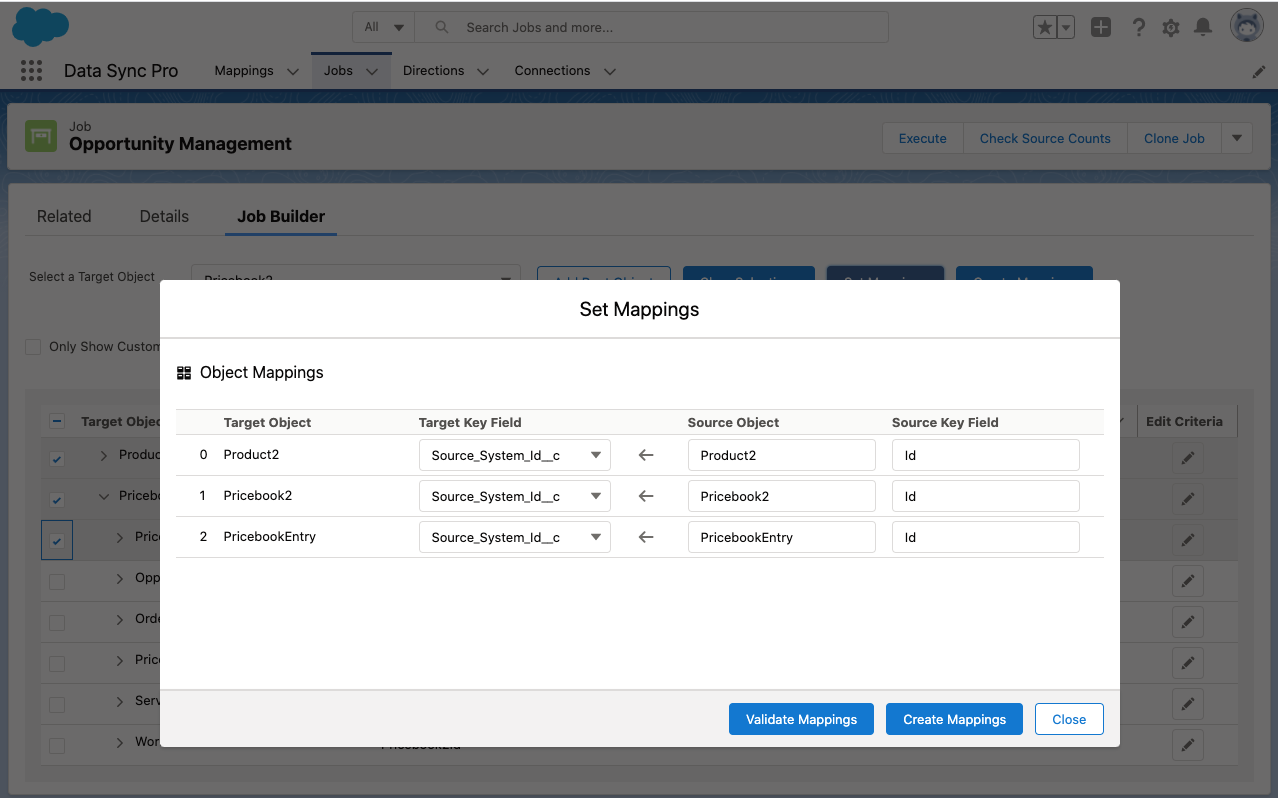
Task: Open the App Launcher grid icon
Action: (31, 70)
